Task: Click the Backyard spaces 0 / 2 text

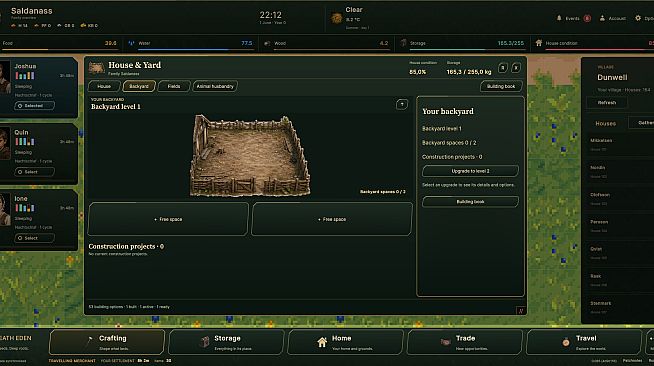Action: [x=449, y=143]
